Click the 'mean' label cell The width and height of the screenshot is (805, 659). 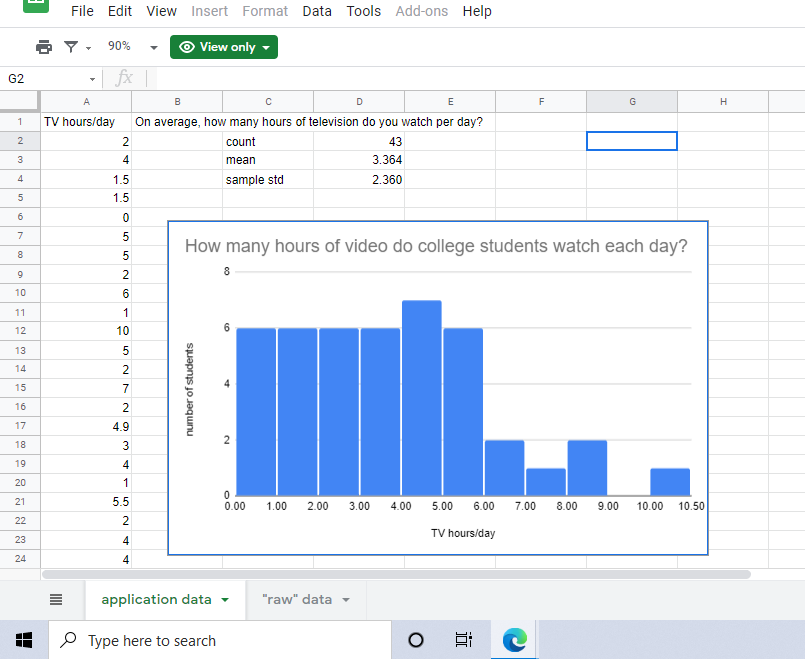coord(268,160)
